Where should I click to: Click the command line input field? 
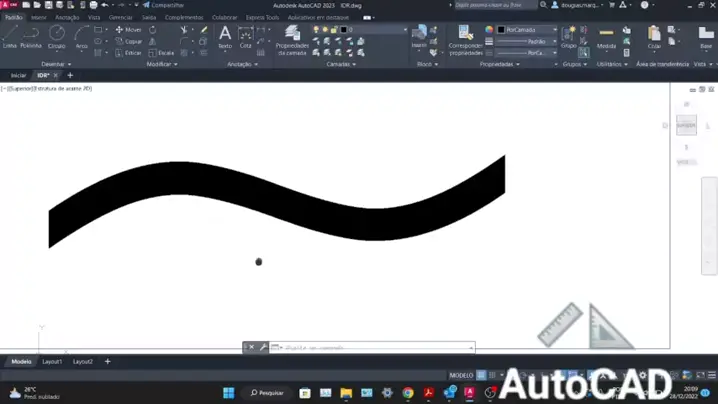[370, 348]
